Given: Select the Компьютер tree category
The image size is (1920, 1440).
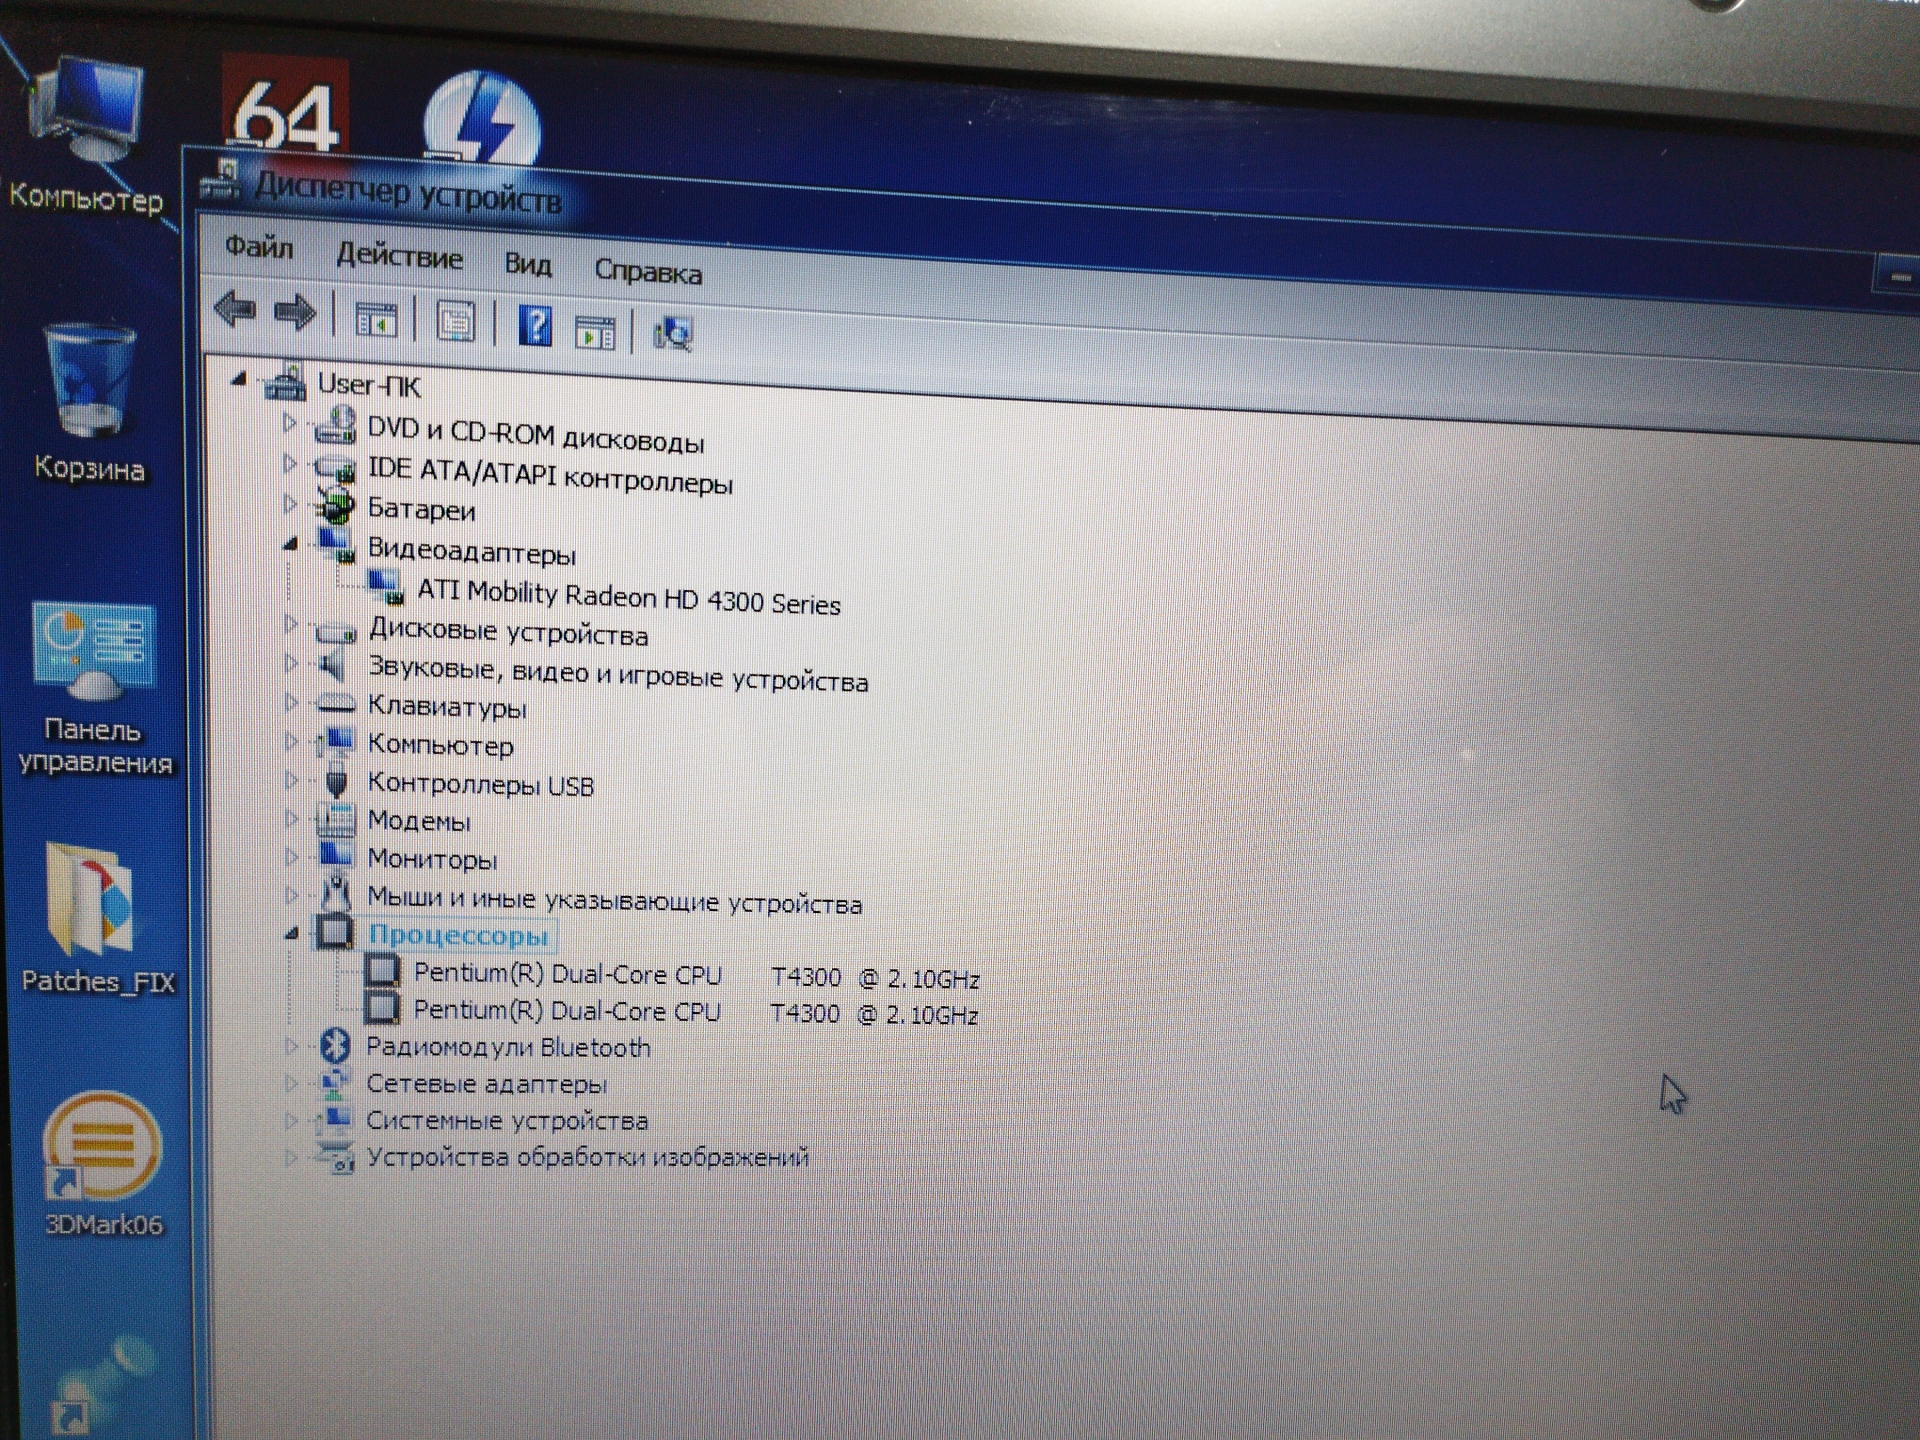Looking at the screenshot, I should [440, 745].
